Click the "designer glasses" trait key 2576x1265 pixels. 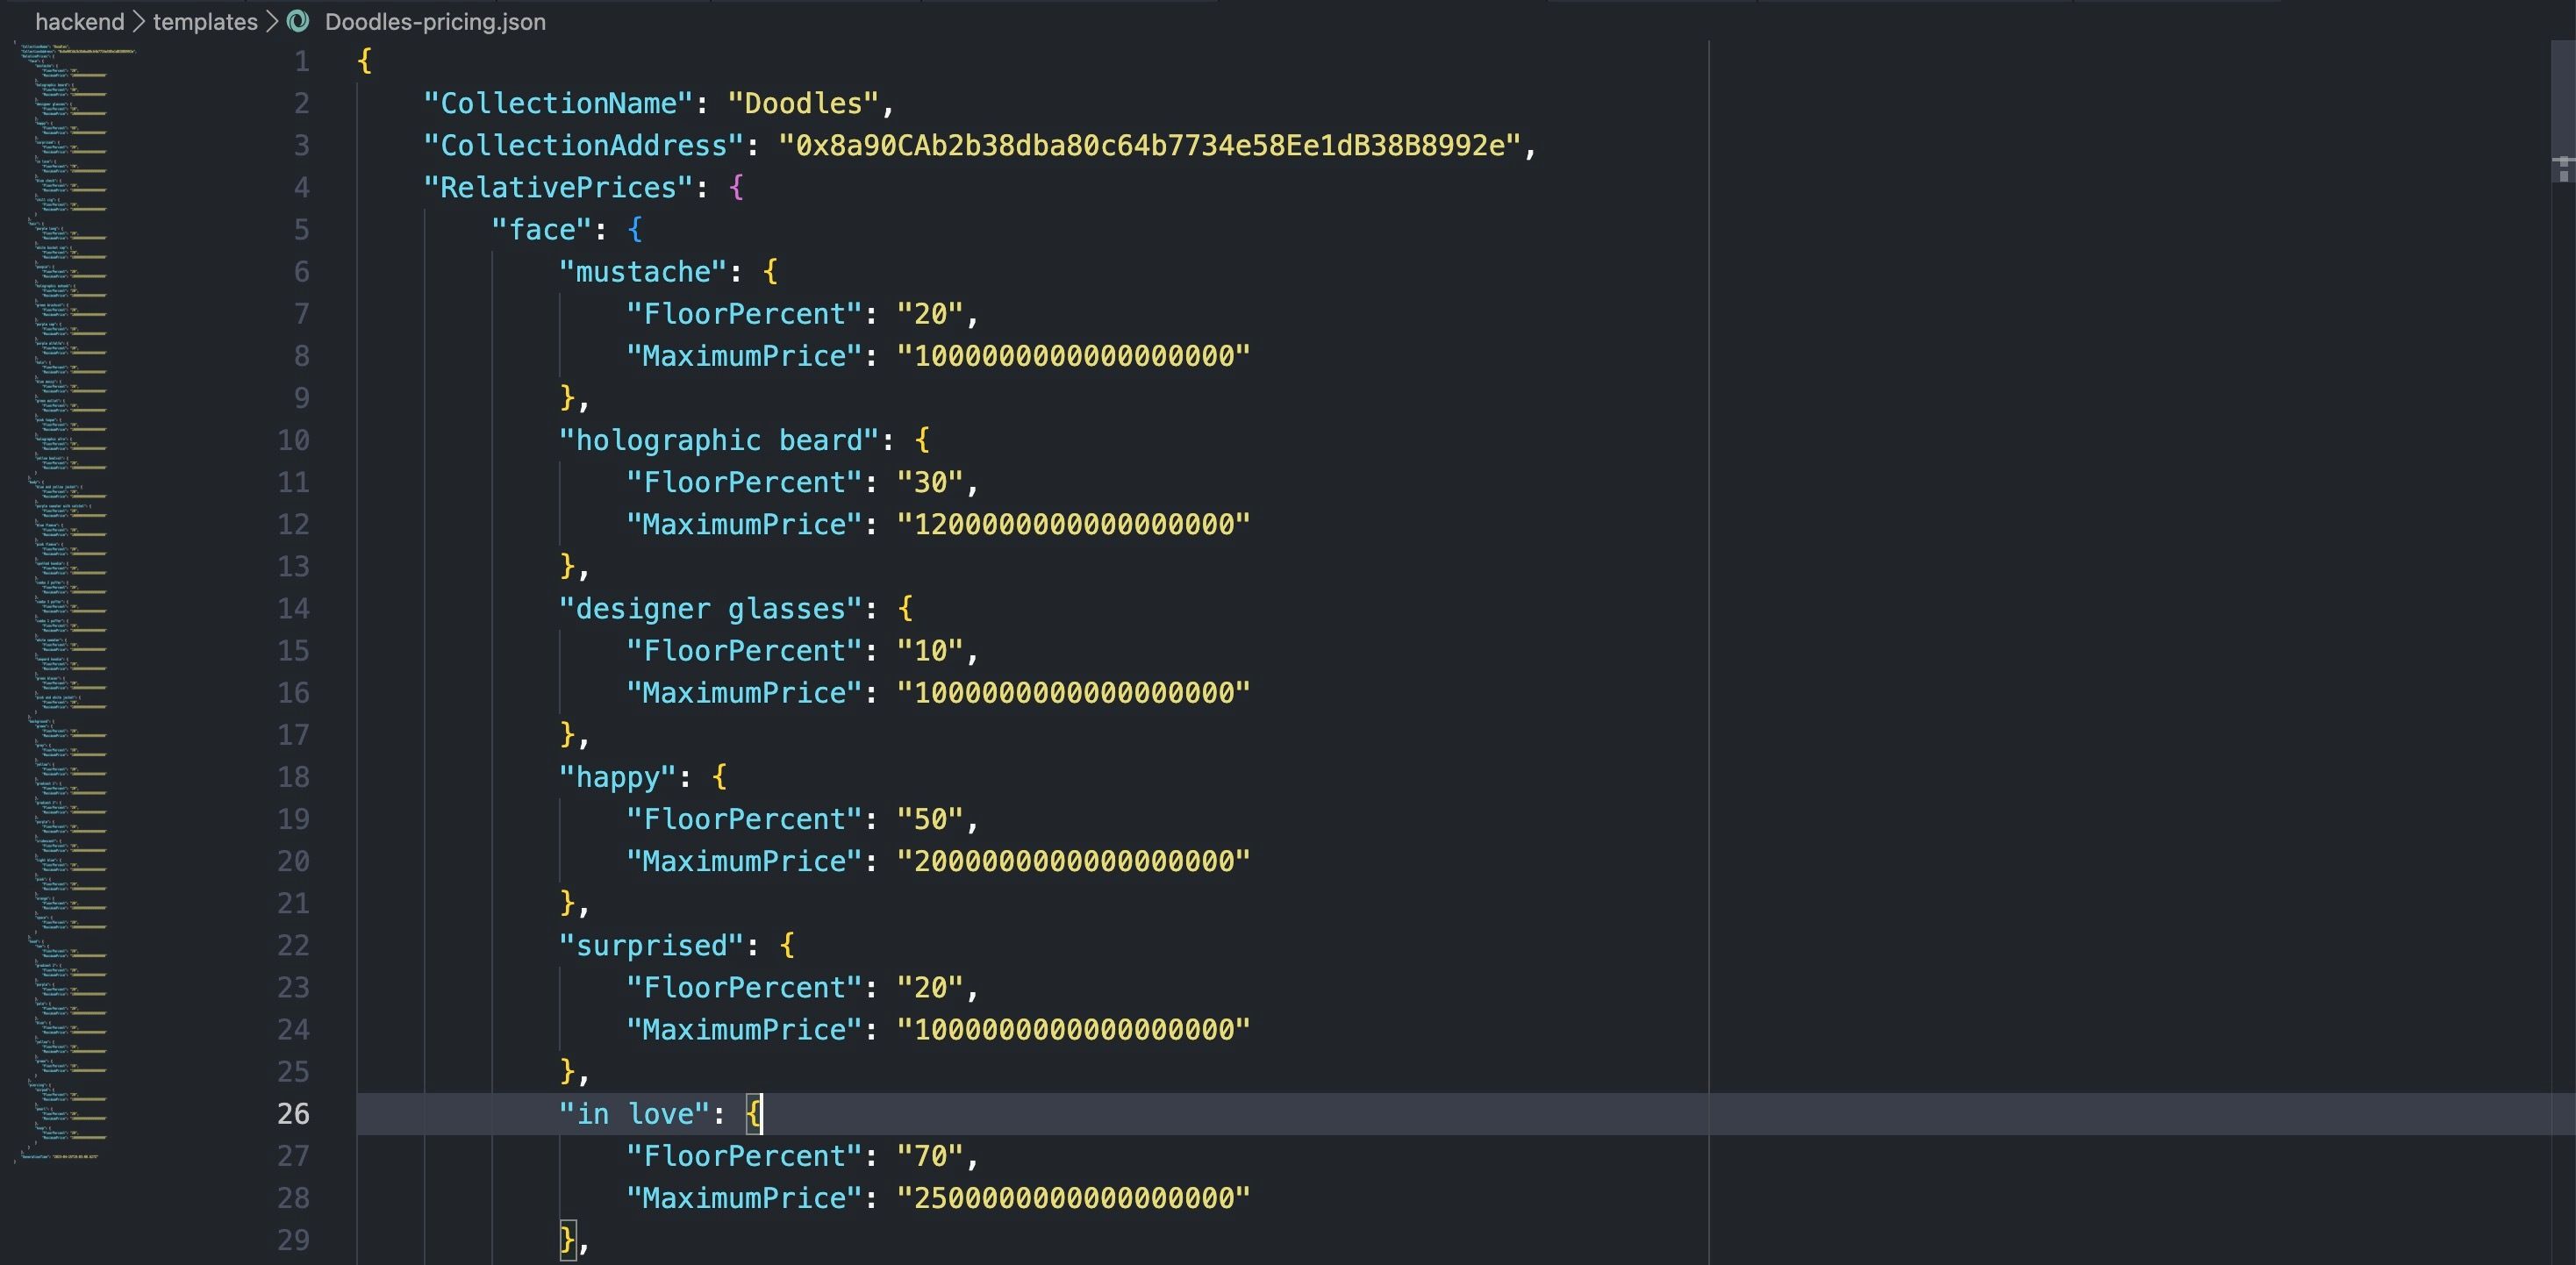[x=711, y=609]
